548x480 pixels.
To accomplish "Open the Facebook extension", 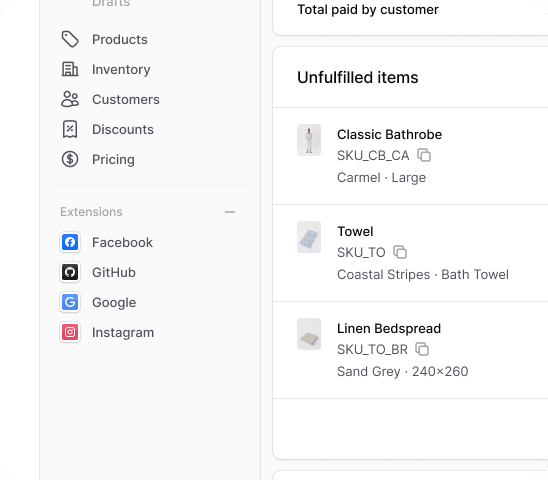I will point(106,242).
